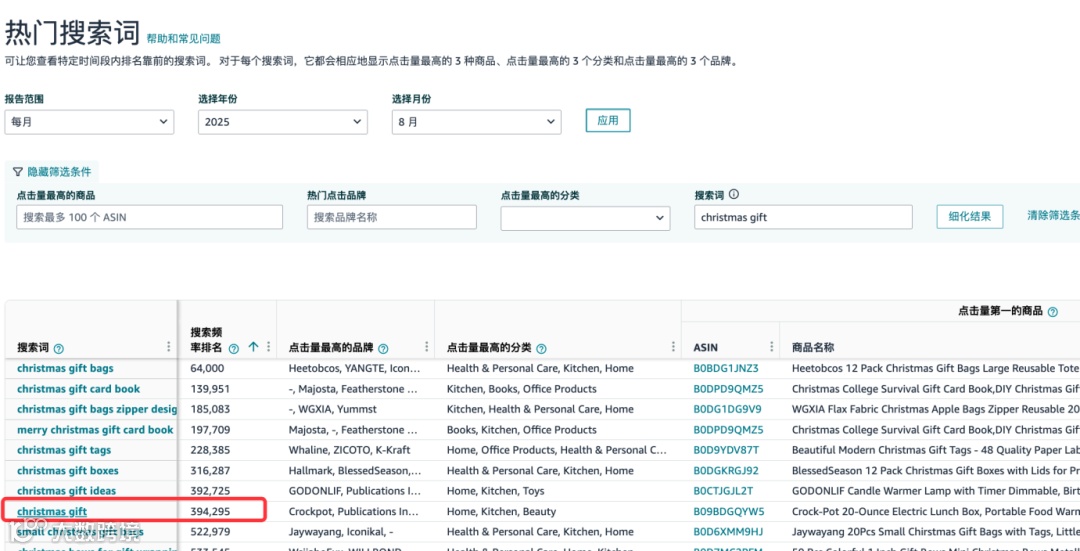Open the christmas gift search term link
Viewport: 1080px width, 551px height.
[52, 511]
